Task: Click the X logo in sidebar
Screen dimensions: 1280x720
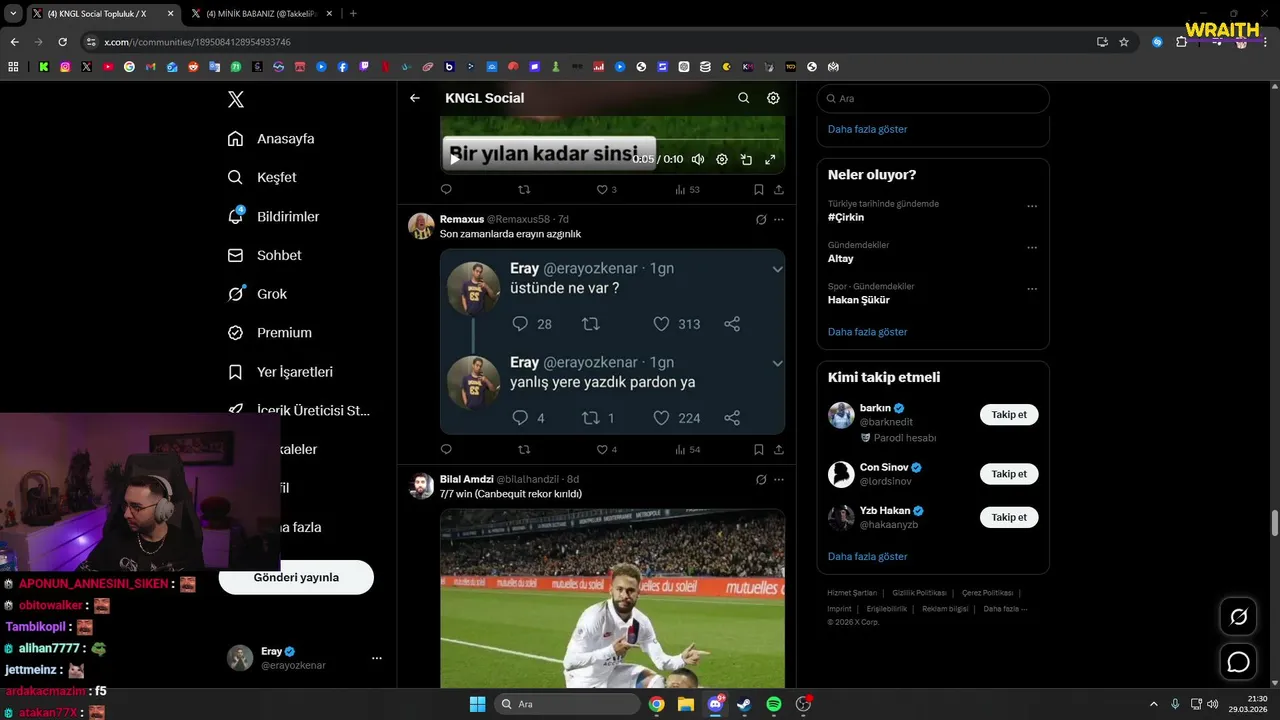Action: (236, 99)
